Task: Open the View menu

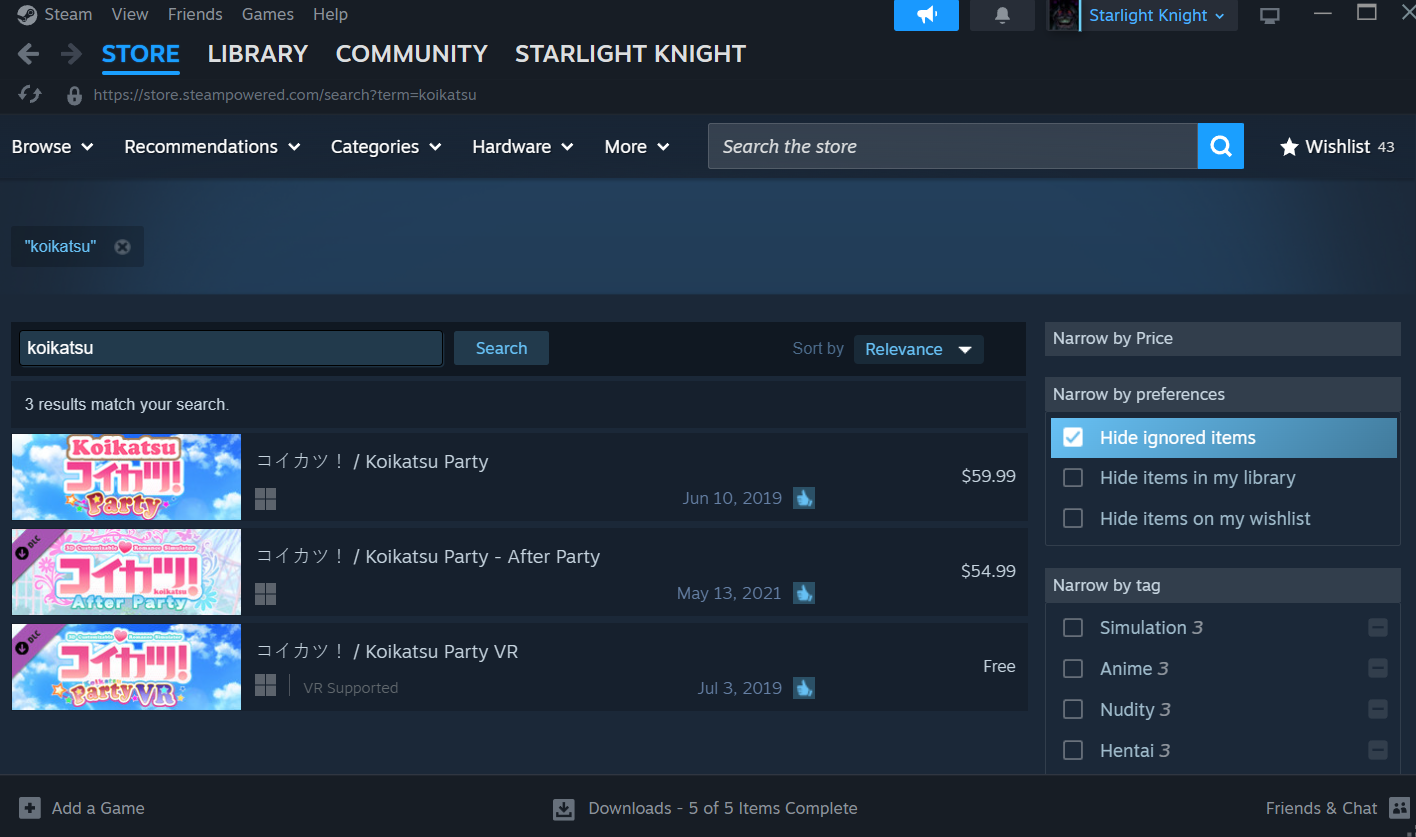Action: [x=130, y=14]
